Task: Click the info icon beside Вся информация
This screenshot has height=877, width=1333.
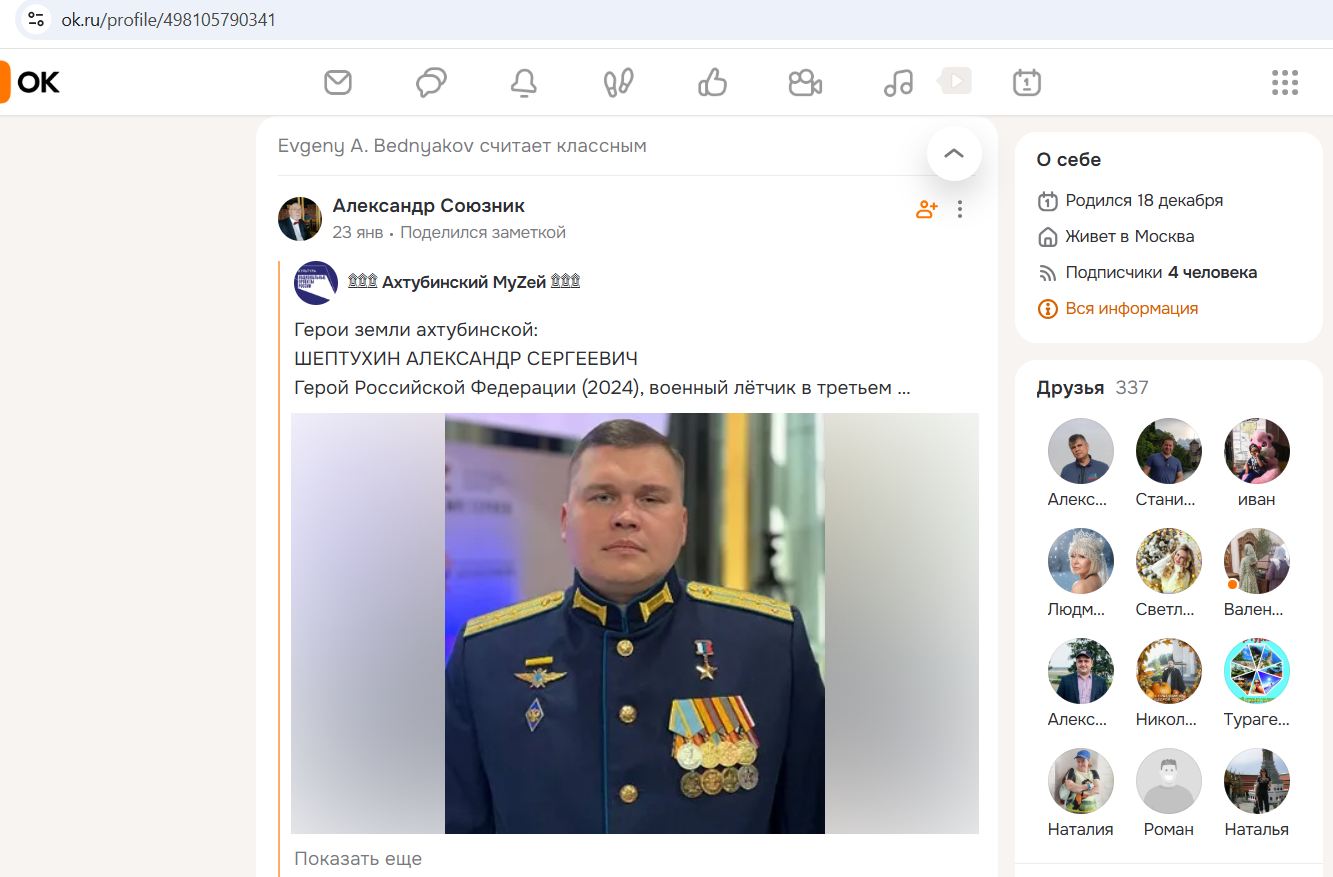Action: point(1047,309)
